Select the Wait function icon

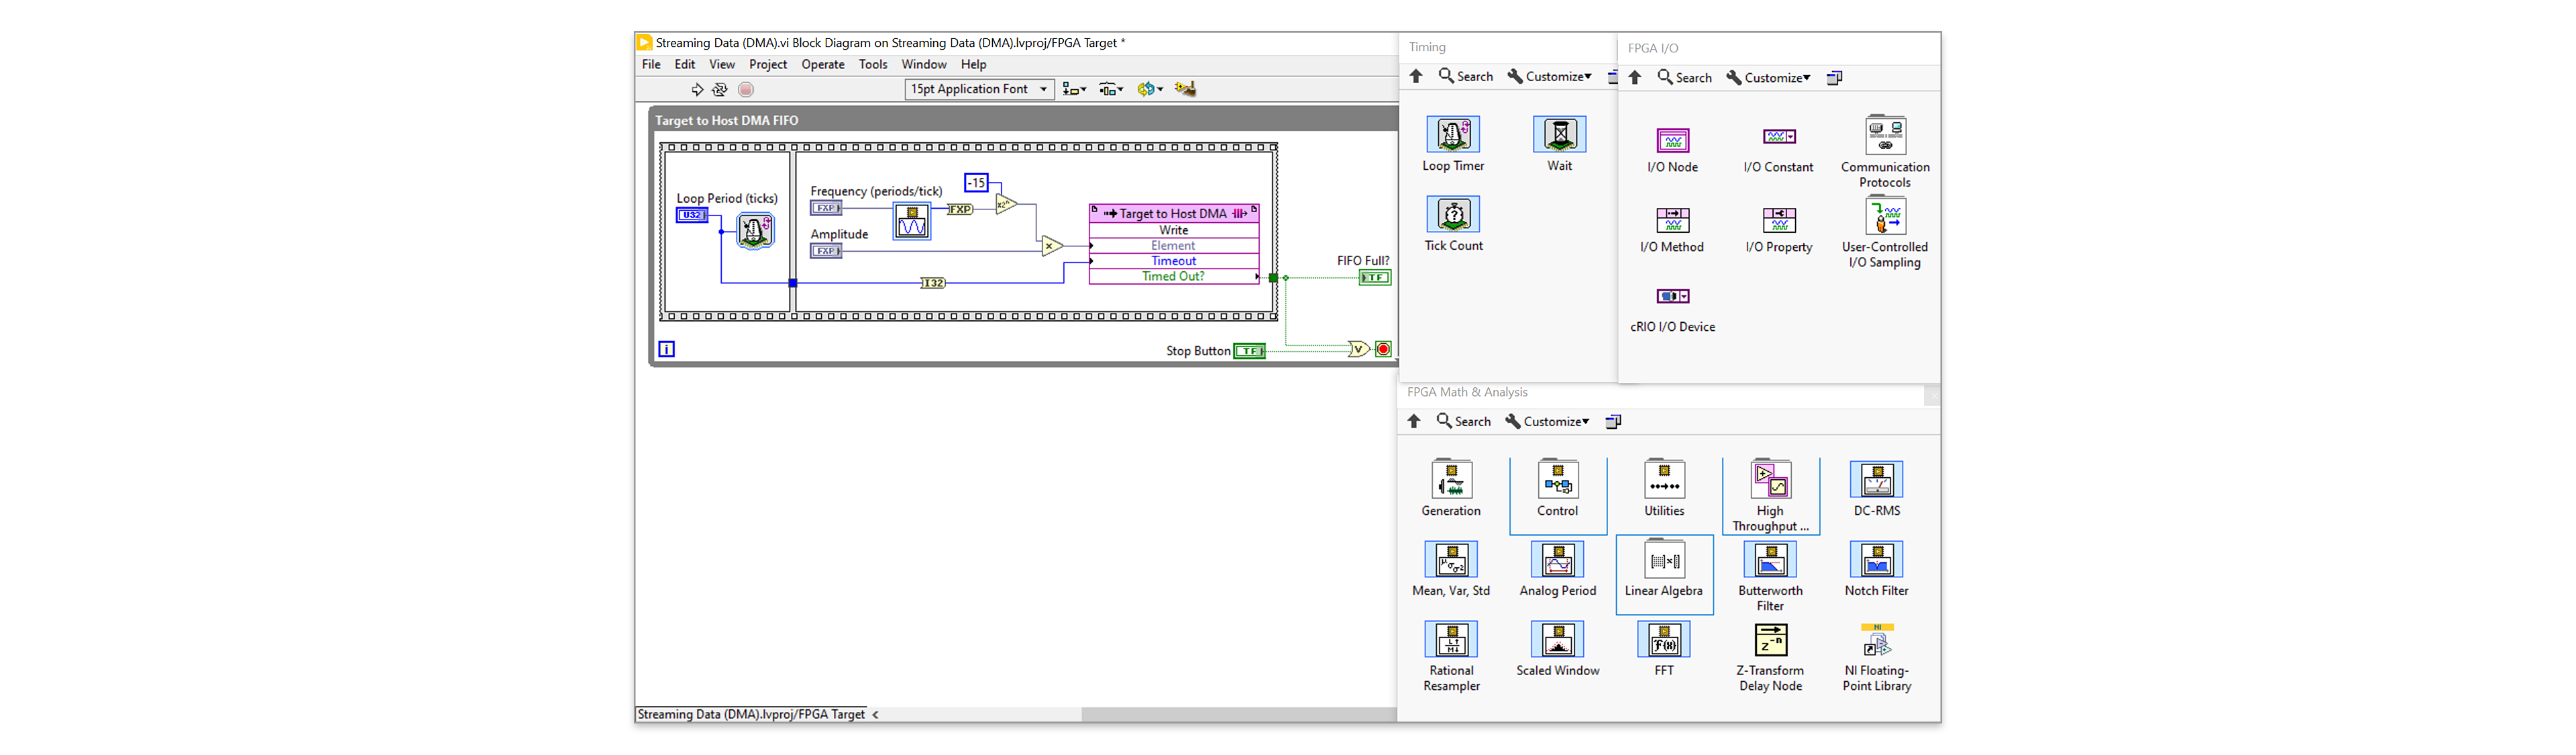tap(1559, 134)
